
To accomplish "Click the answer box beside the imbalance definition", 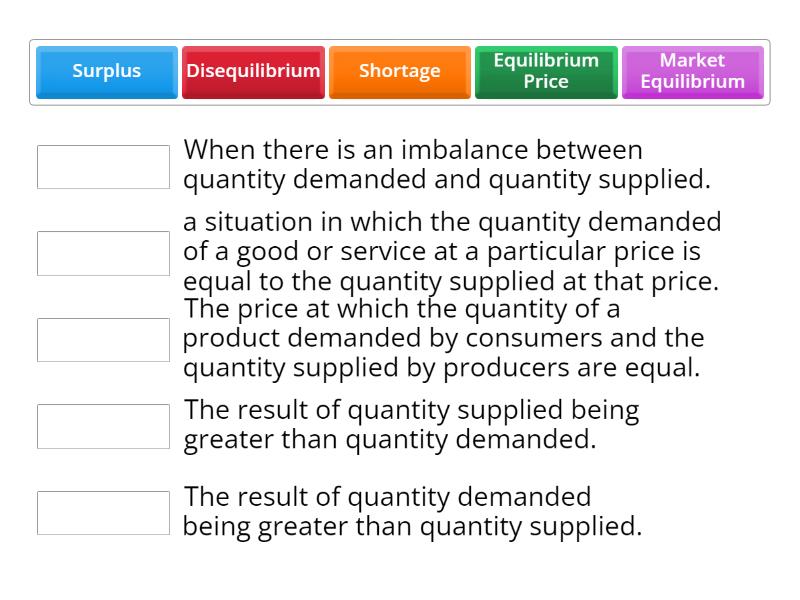I will pos(102,166).
